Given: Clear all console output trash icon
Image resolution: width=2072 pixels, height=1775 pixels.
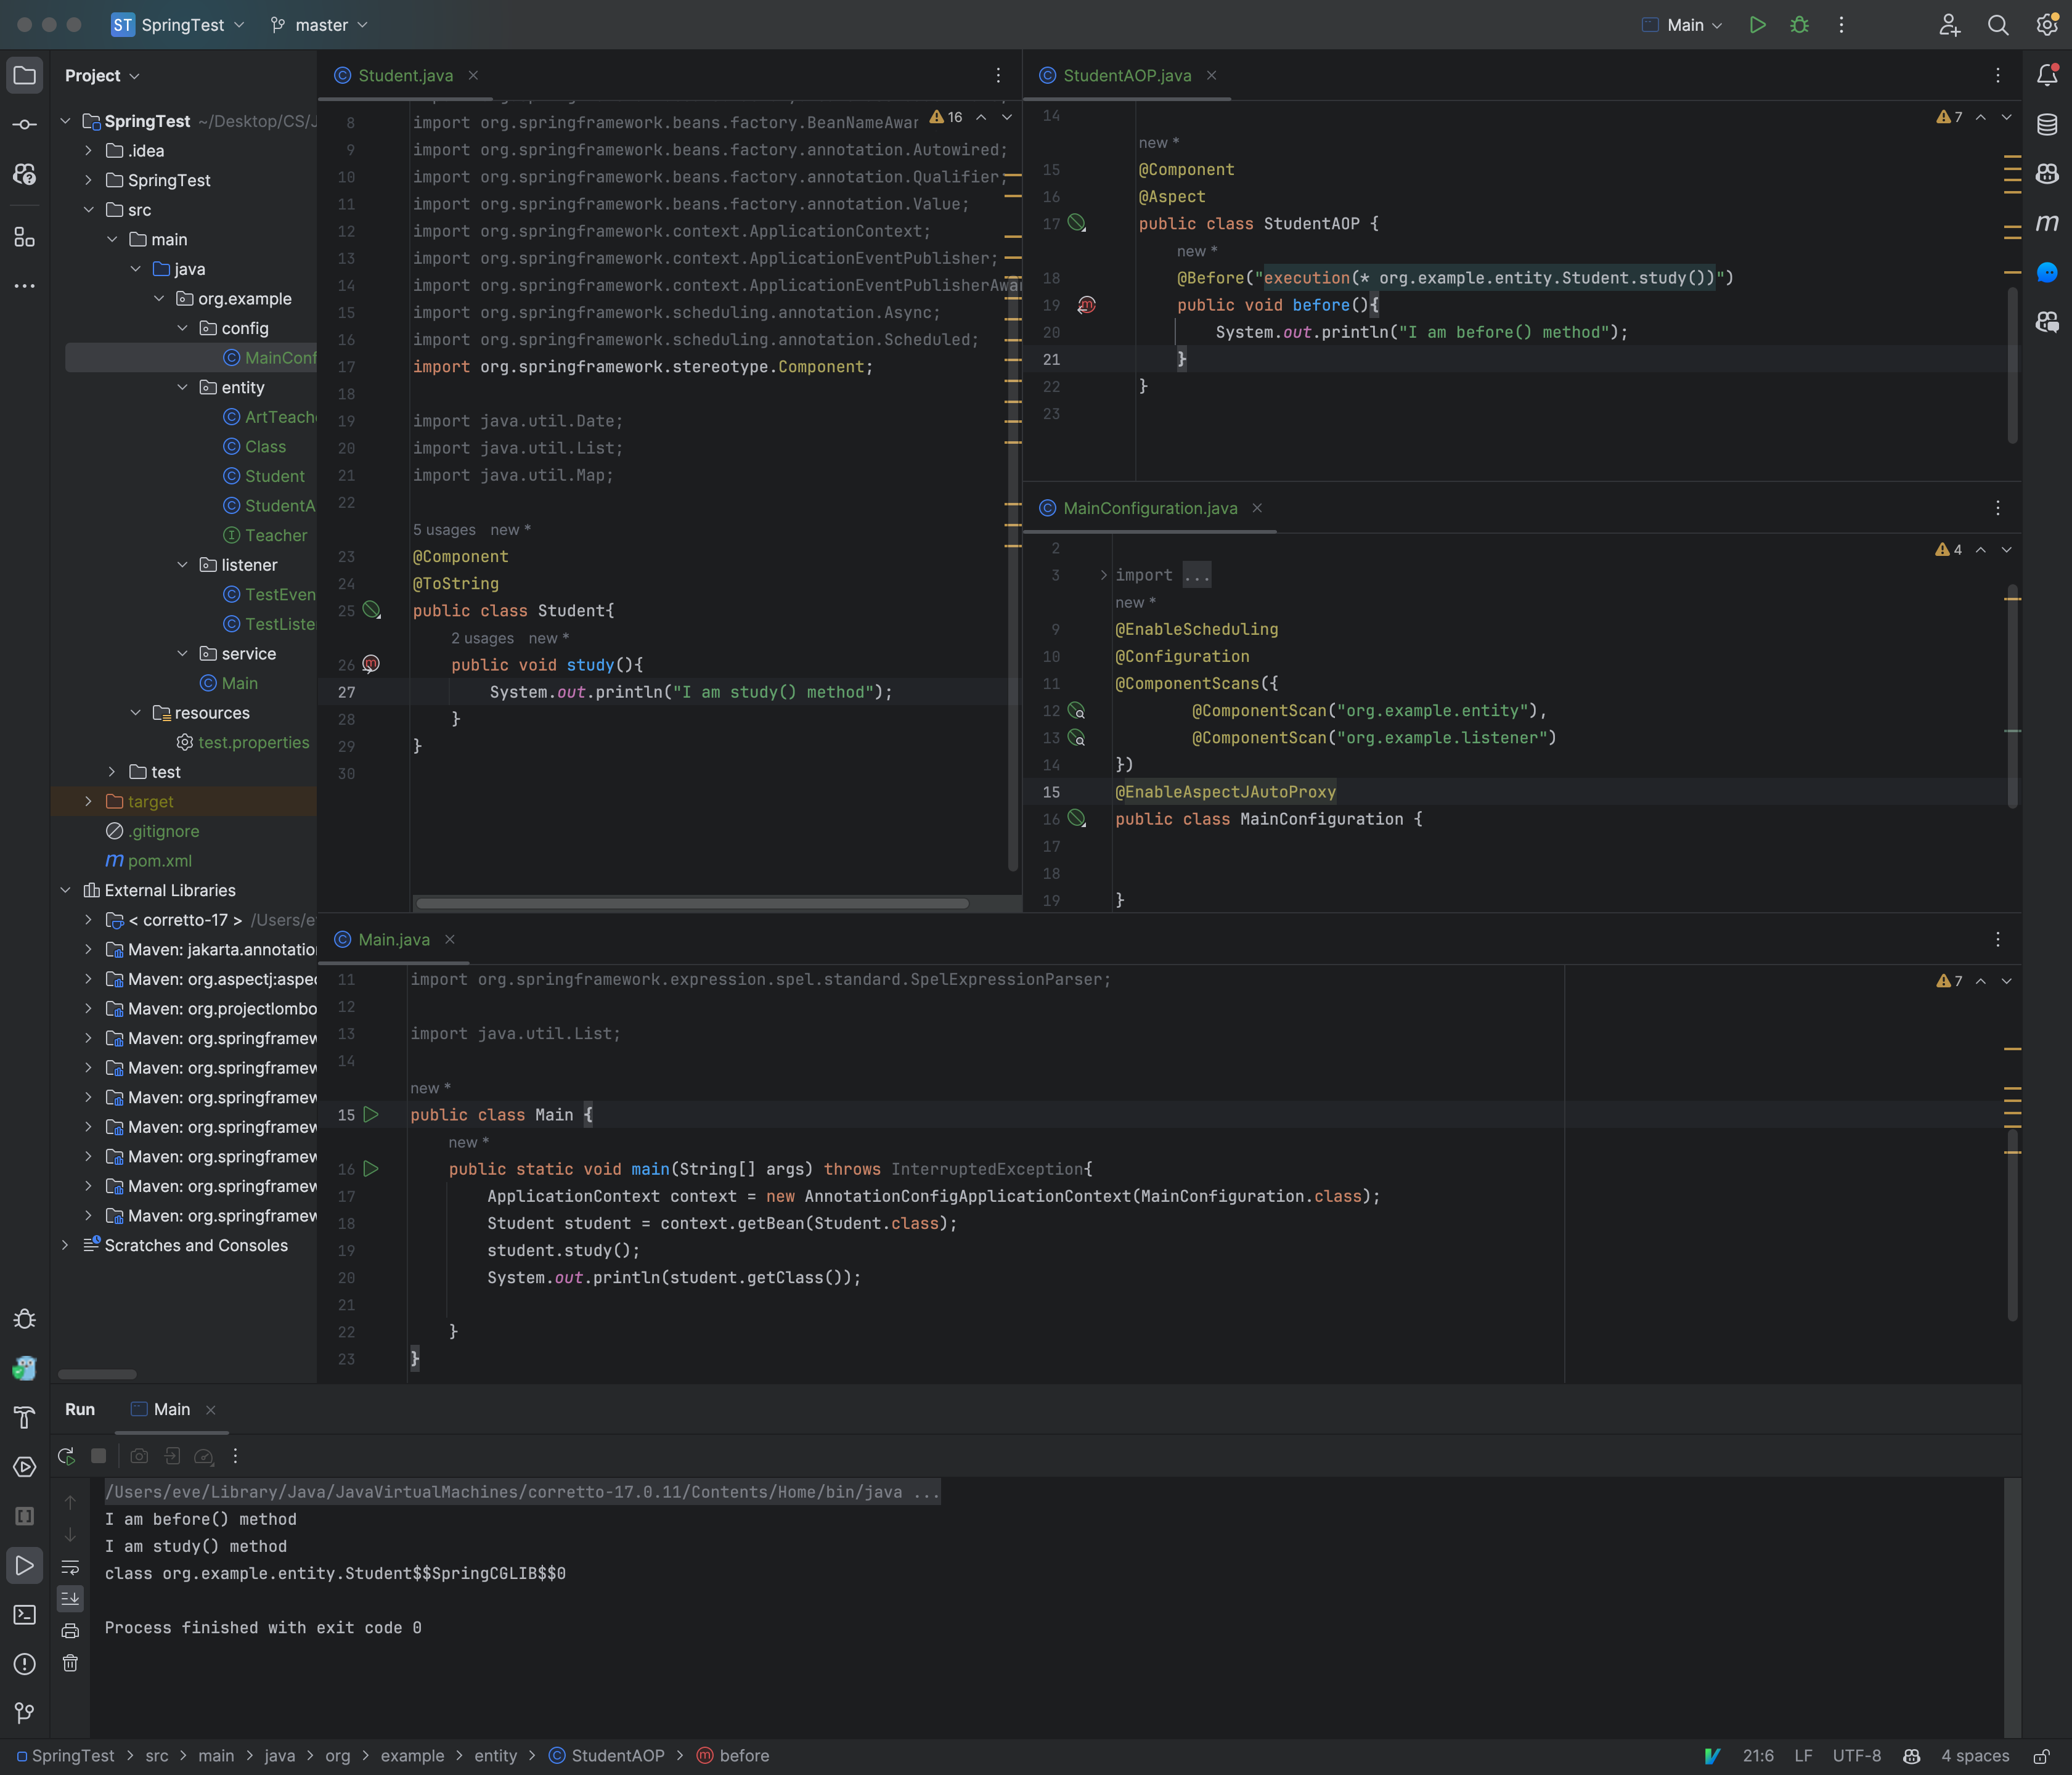Looking at the screenshot, I should [70, 1663].
